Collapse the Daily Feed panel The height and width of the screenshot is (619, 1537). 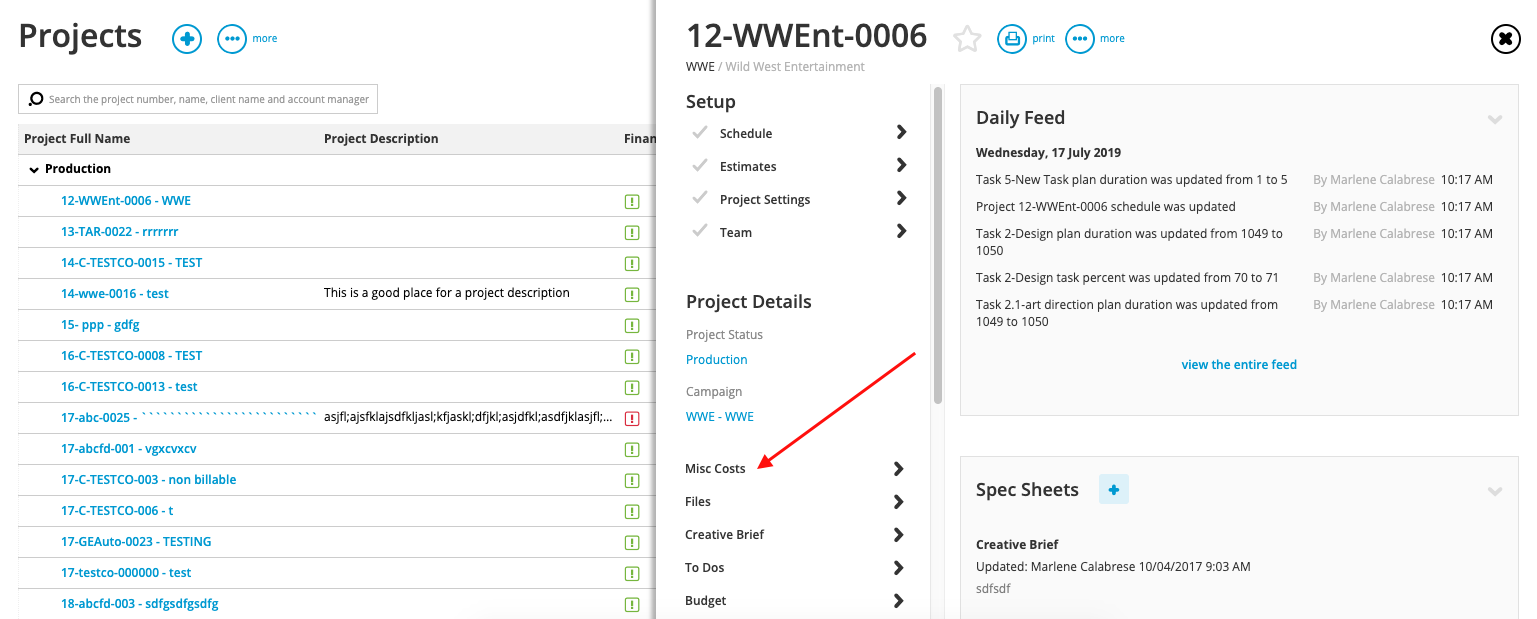tap(1495, 119)
